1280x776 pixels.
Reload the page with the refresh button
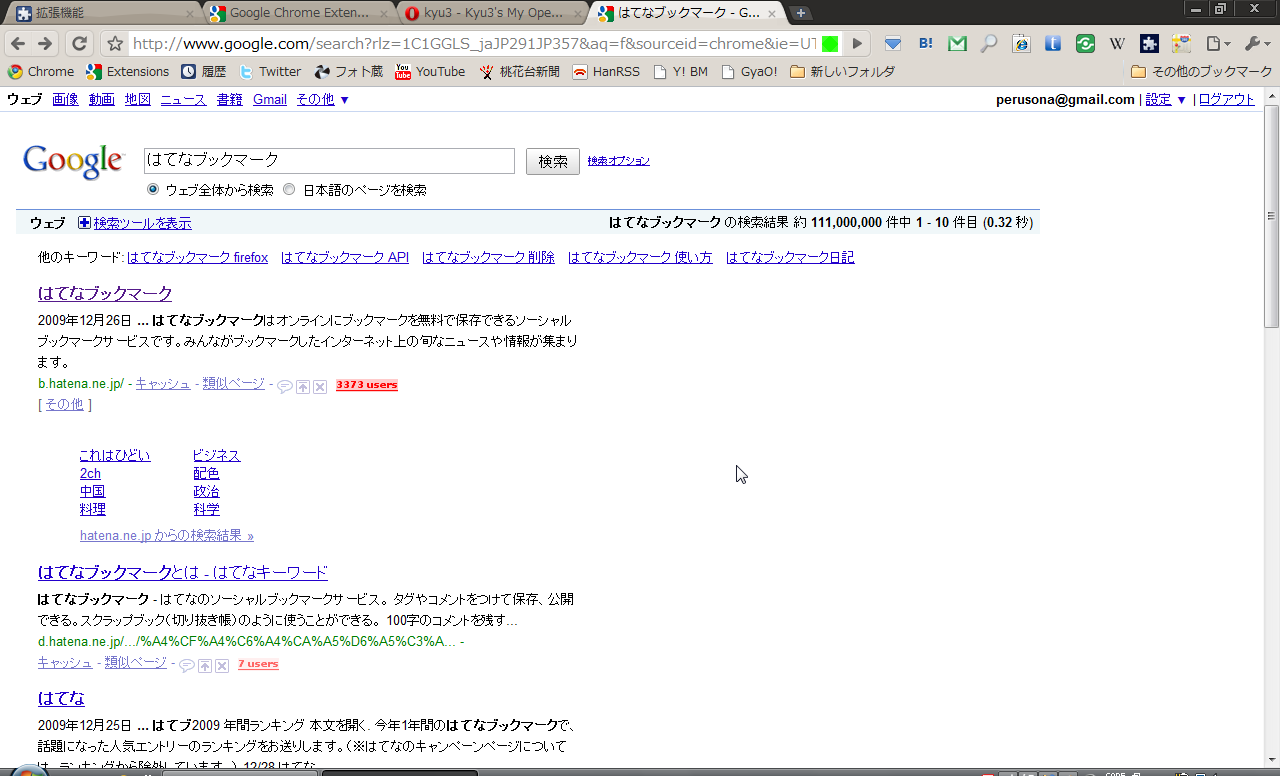click(80, 44)
